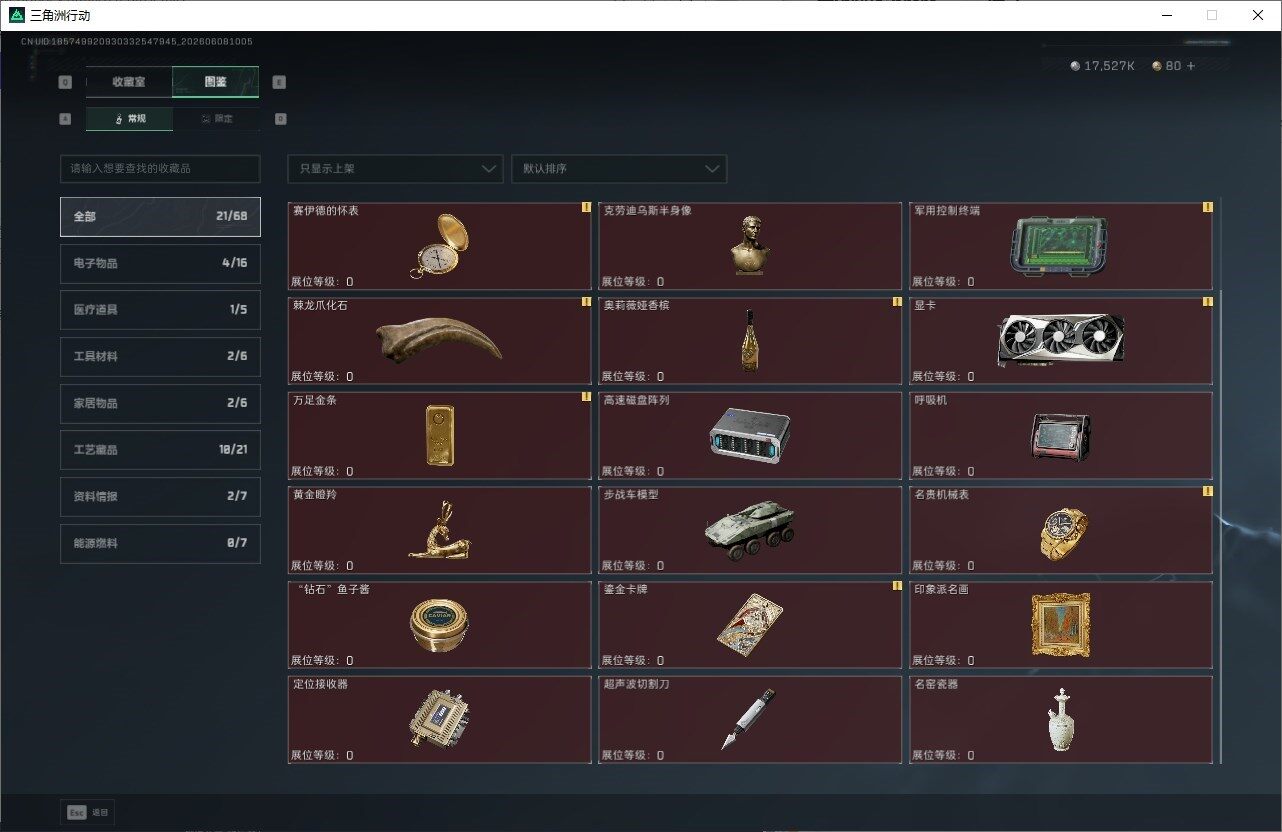This screenshot has height=832, width=1282.
Task: Click the Esc 返回 back button
Action: point(88,812)
